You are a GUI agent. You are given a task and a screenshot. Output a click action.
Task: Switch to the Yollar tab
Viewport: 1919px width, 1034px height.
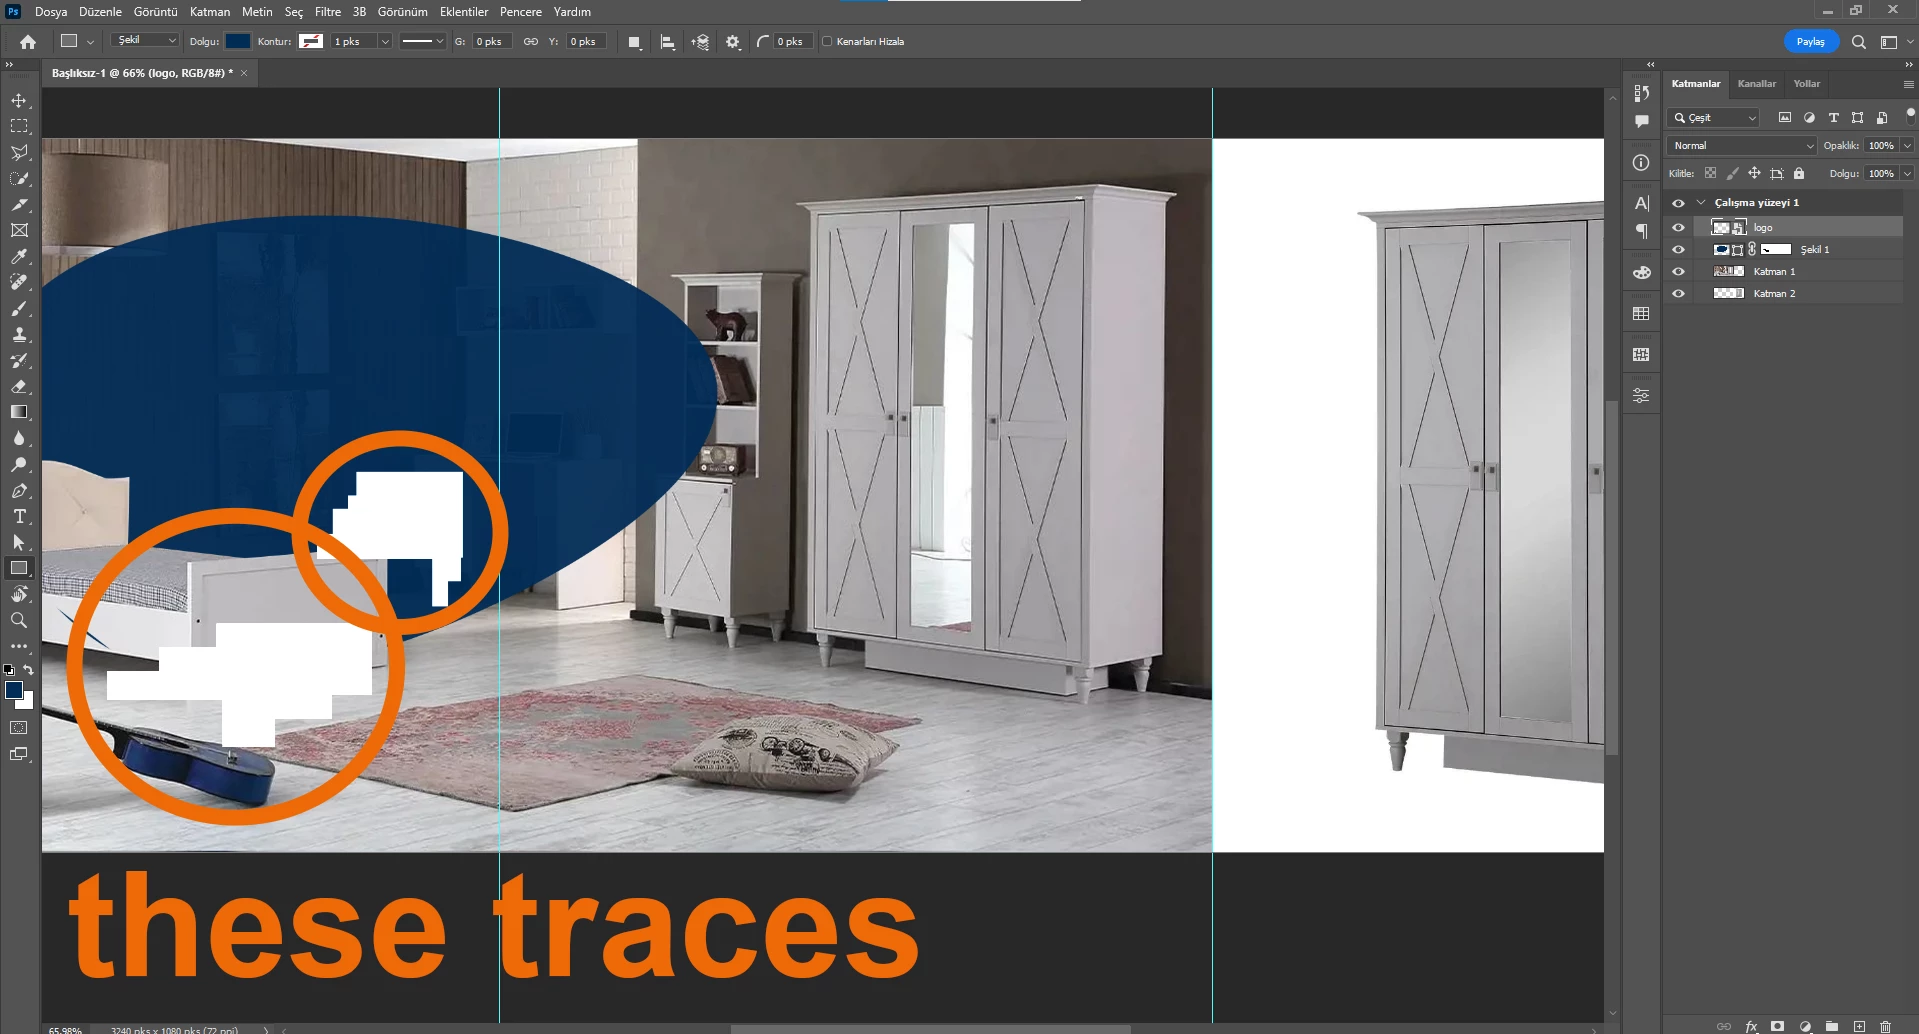pyautogui.click(x=1806, y=84)
